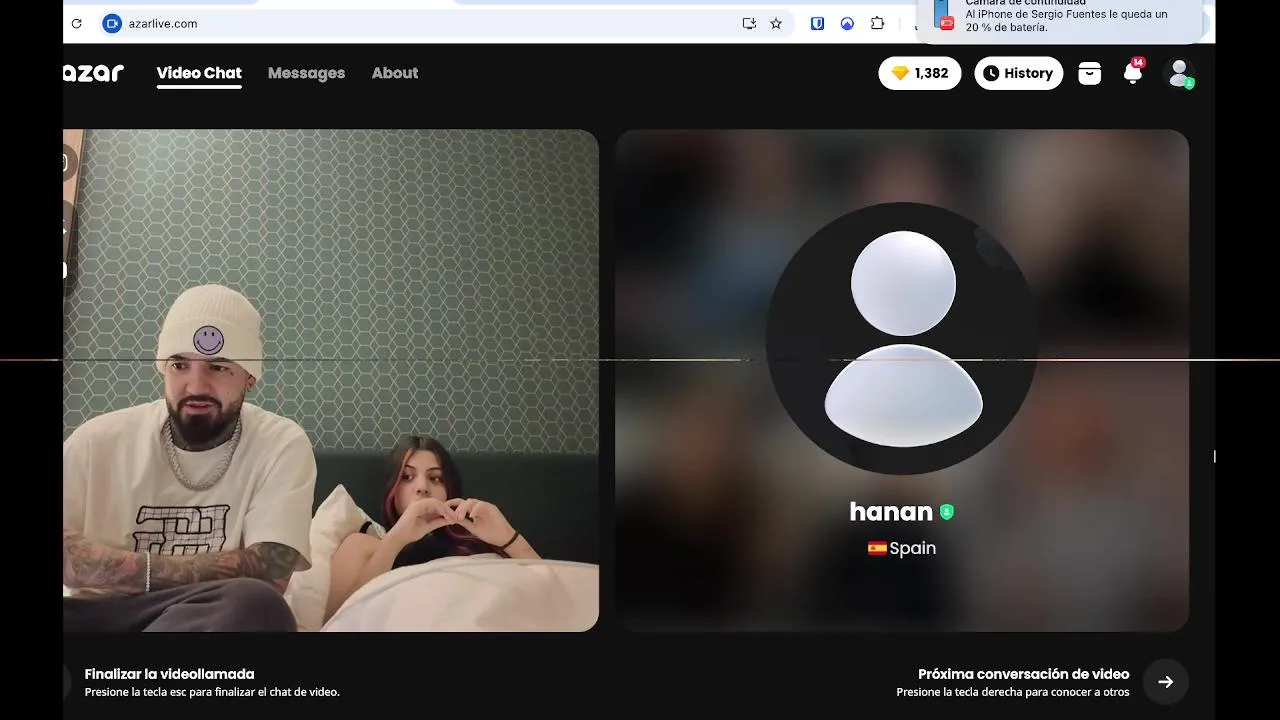Click the esc key hint text

[212, 692]
